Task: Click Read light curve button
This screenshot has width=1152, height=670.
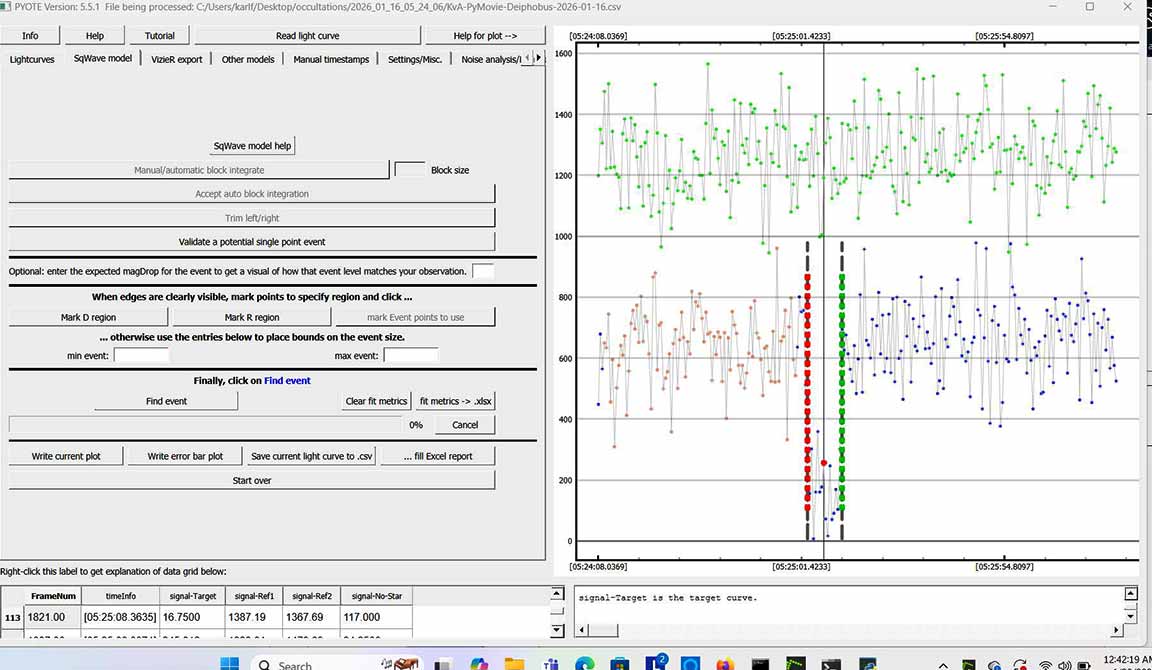Action: click(307, 36)
